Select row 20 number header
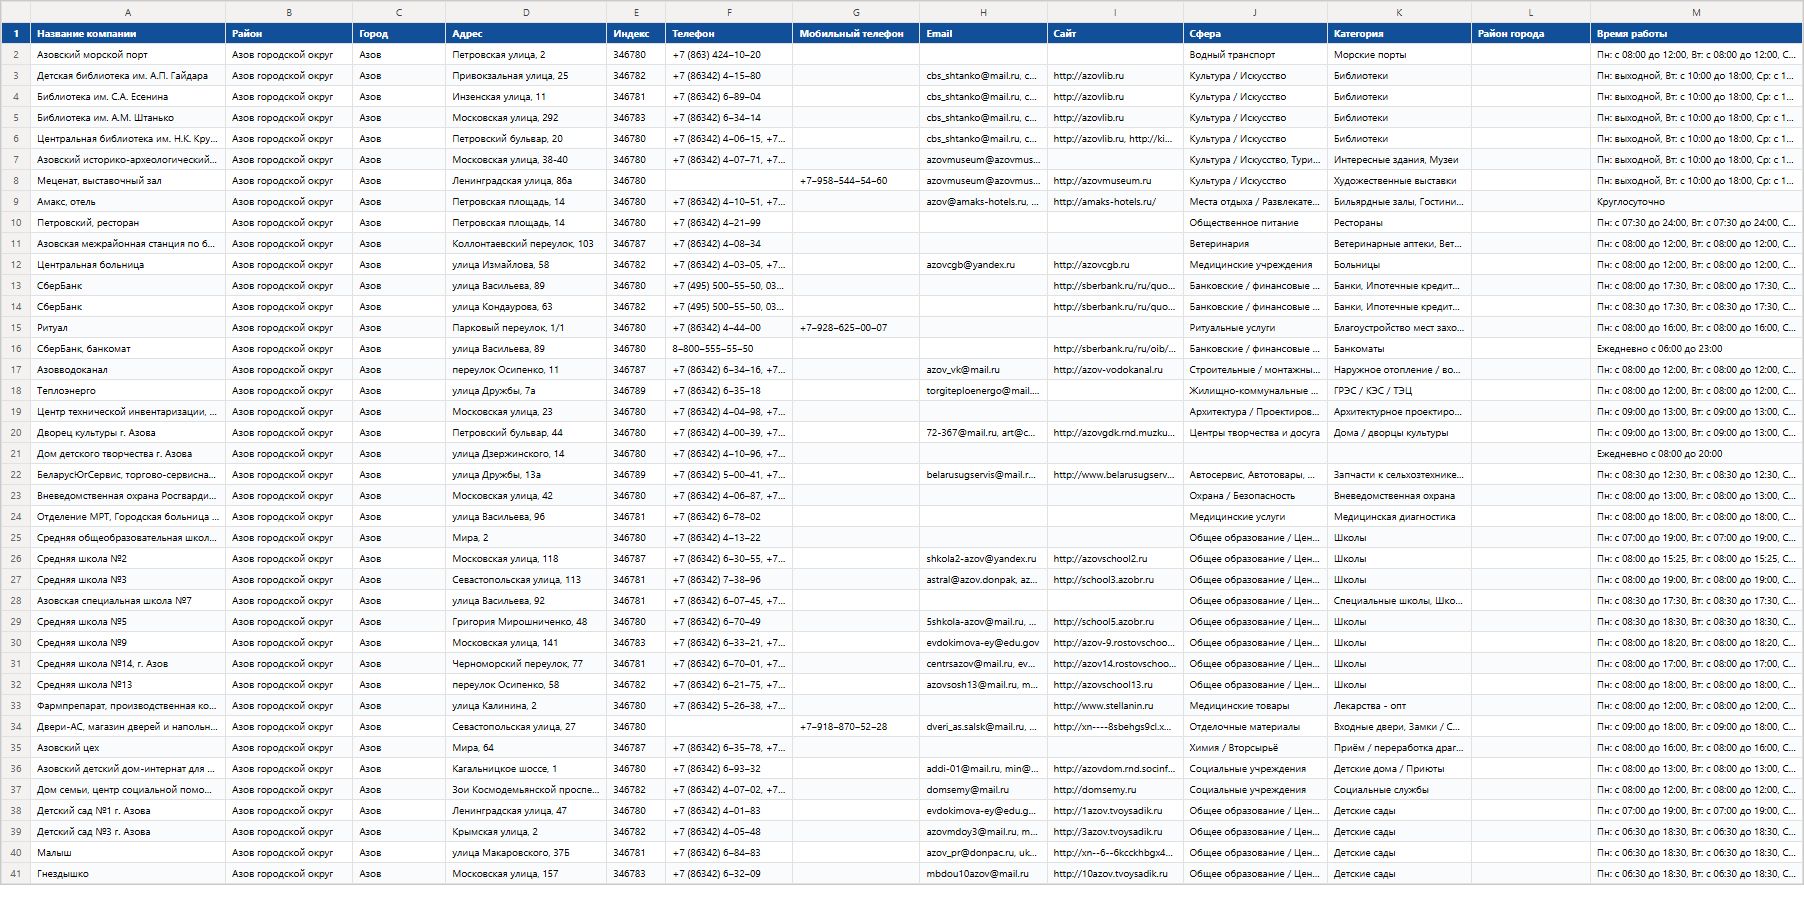Viewport: 1804px width, 902px height. point(16,433)
